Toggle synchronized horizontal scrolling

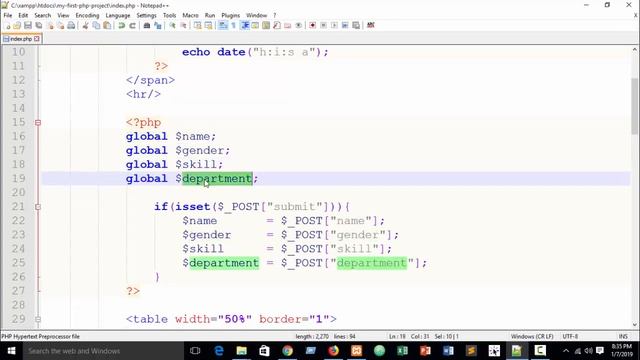209,25
